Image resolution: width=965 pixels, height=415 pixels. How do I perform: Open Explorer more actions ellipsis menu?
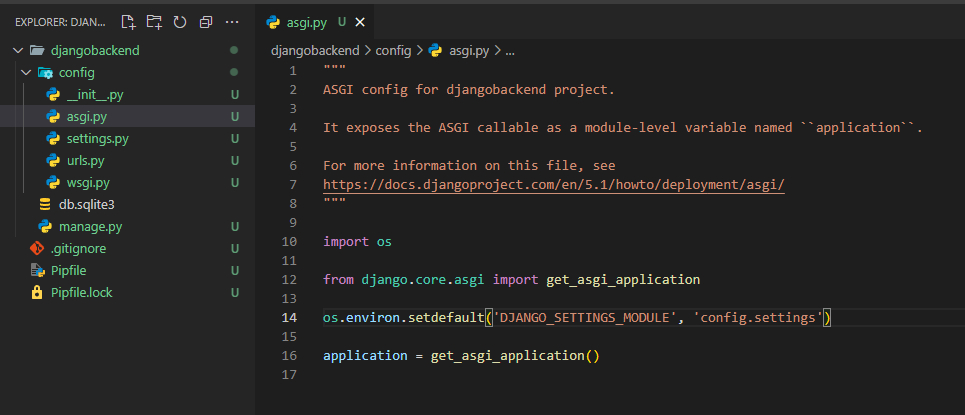click(x=232, y=21)
